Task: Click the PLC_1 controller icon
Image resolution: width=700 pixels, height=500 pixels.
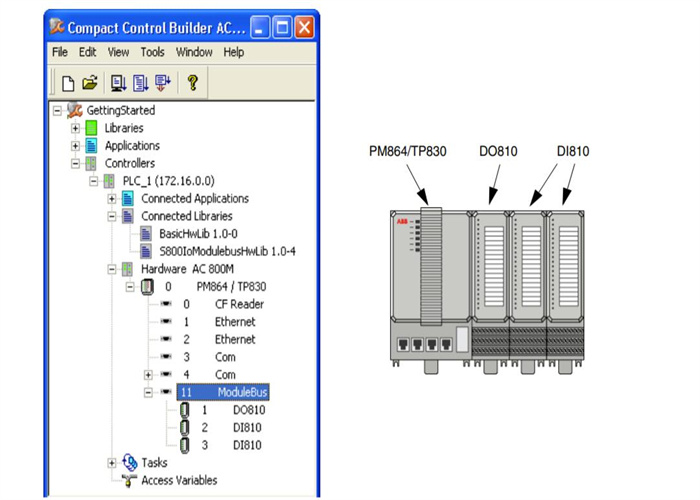Action: point(109,181)
